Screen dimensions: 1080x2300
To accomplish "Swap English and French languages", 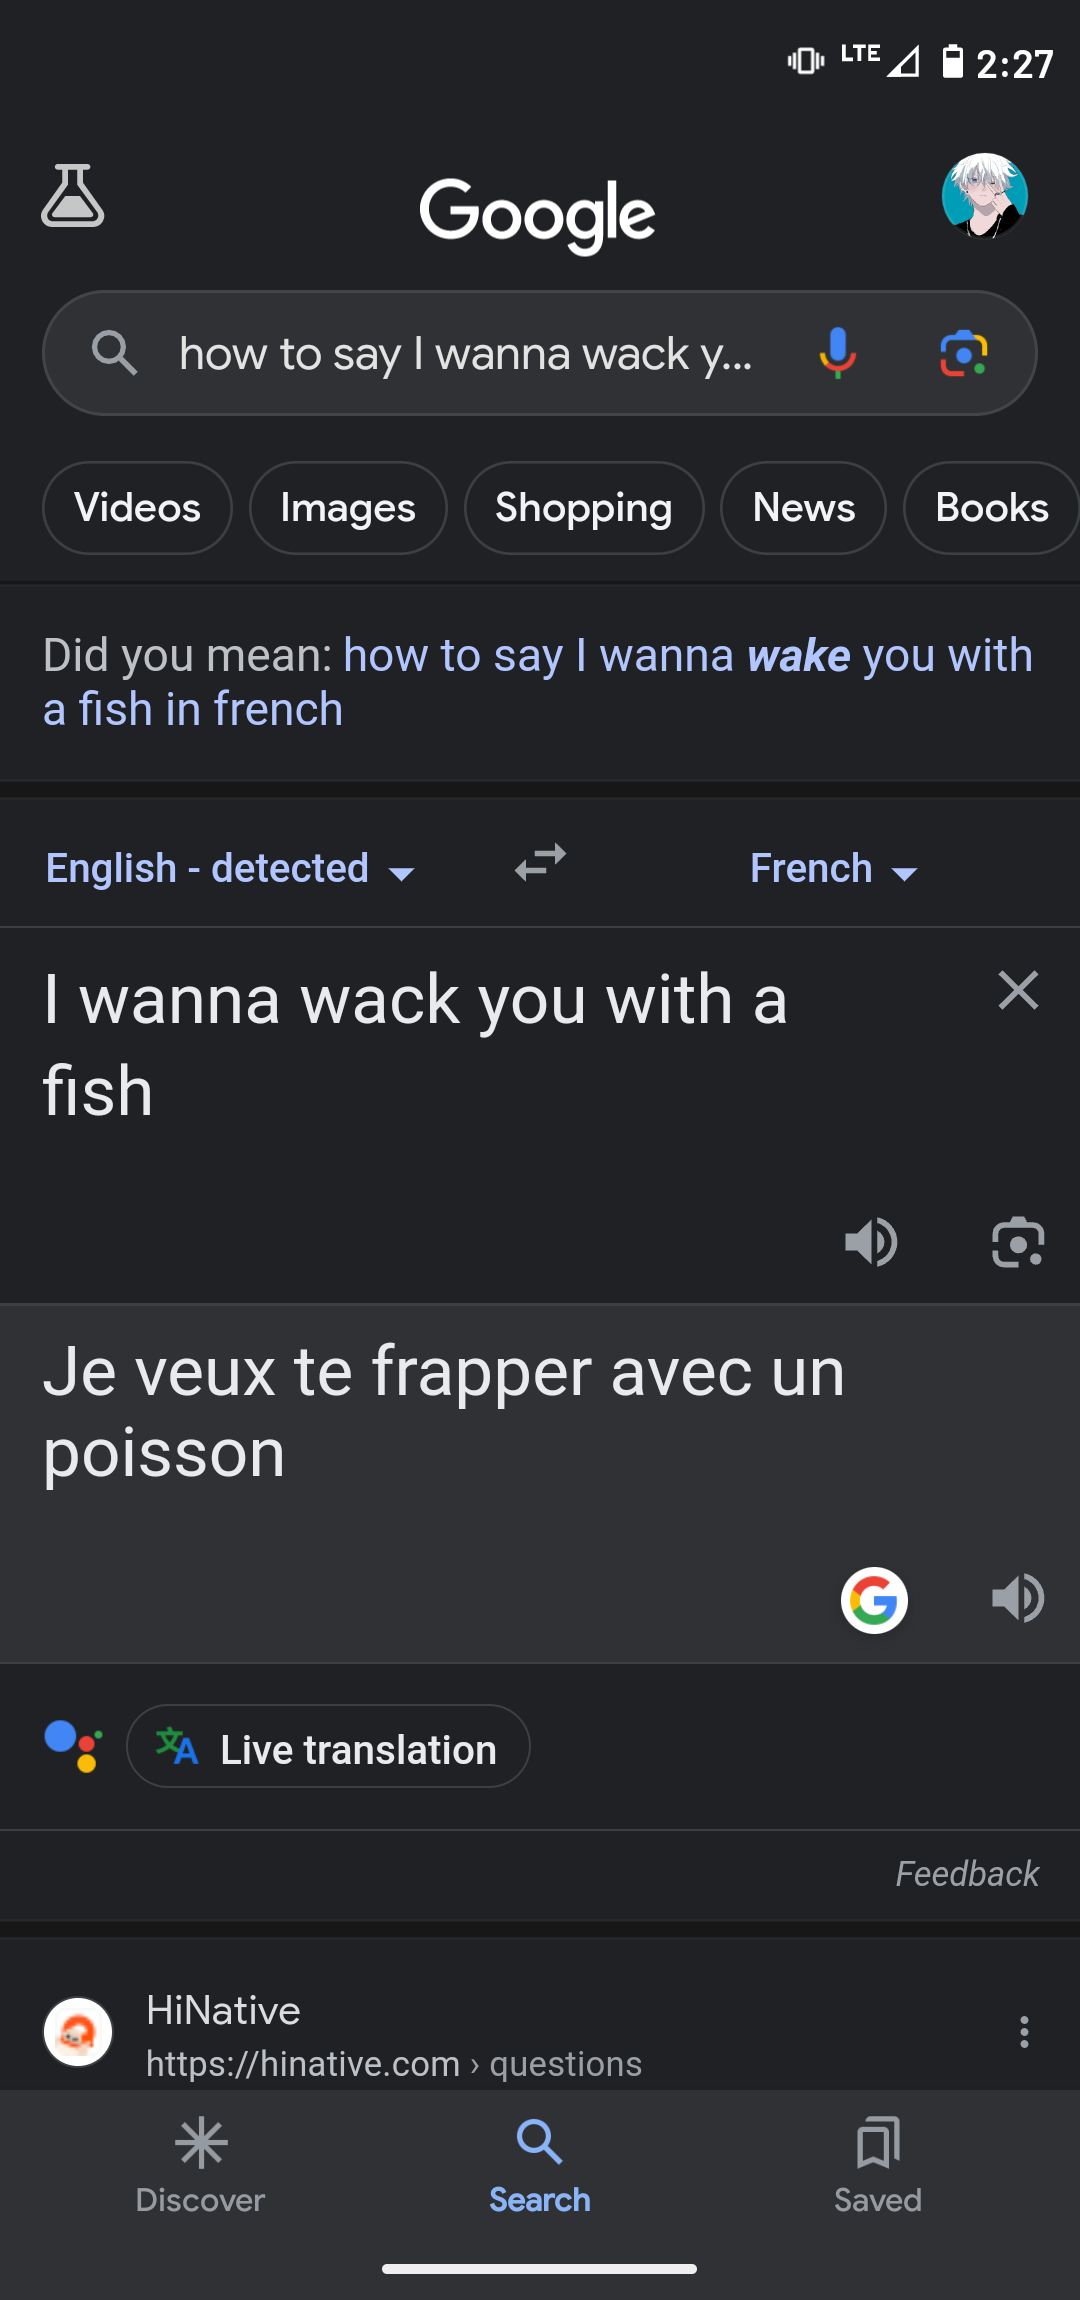I will pyautogui.click(x=540, y=862).
